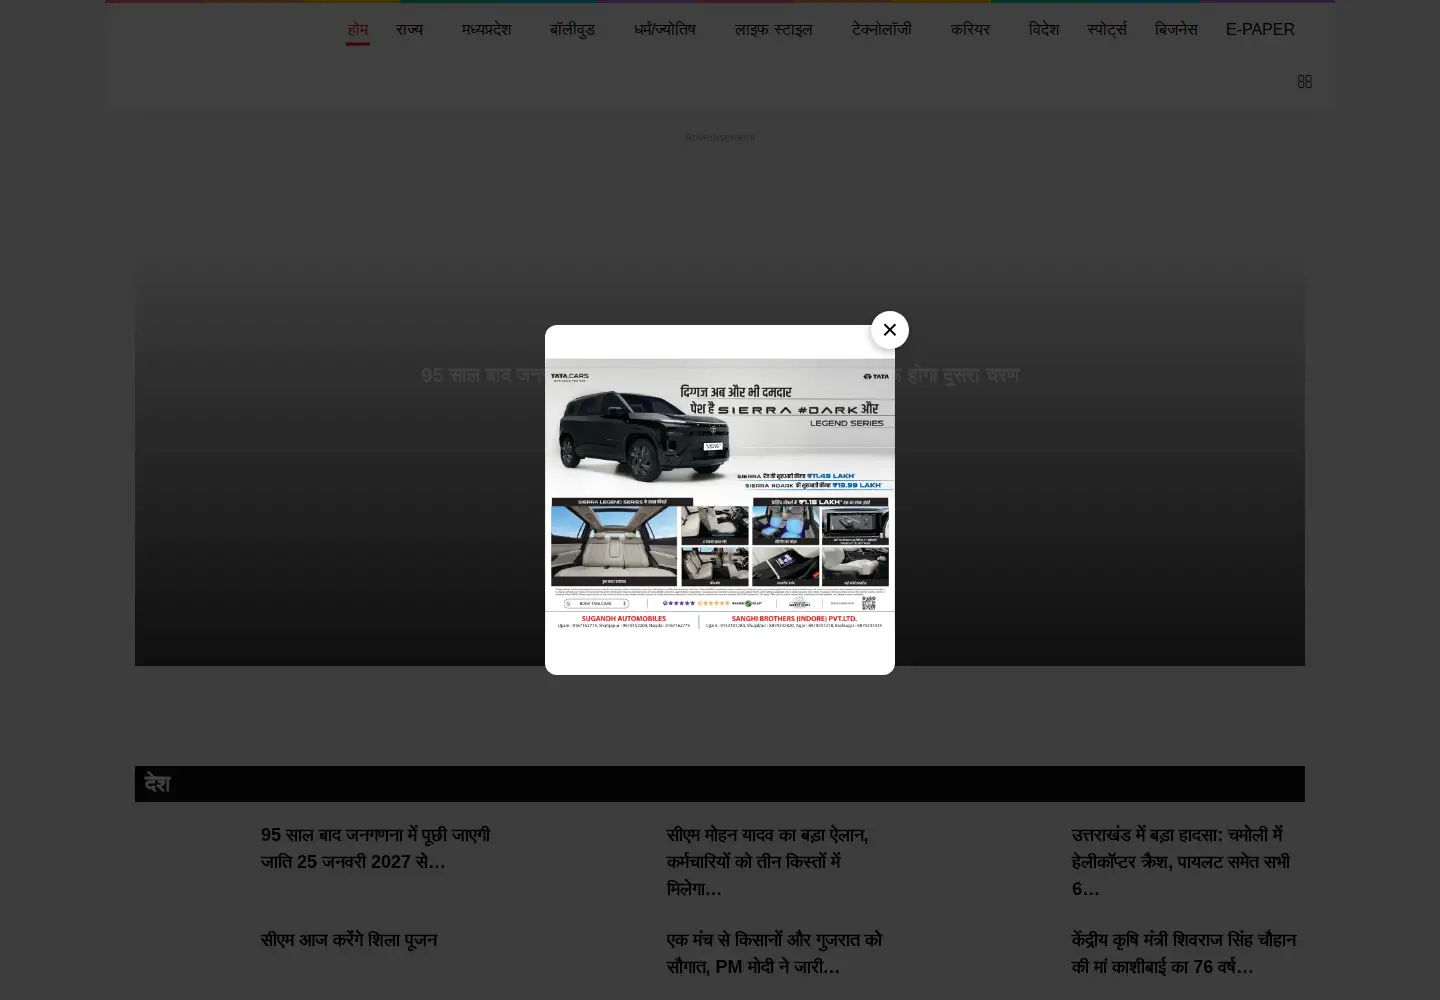
Task: Open सीएम आज करेंगे शिला पूजन article
Action: pos(349,940)
